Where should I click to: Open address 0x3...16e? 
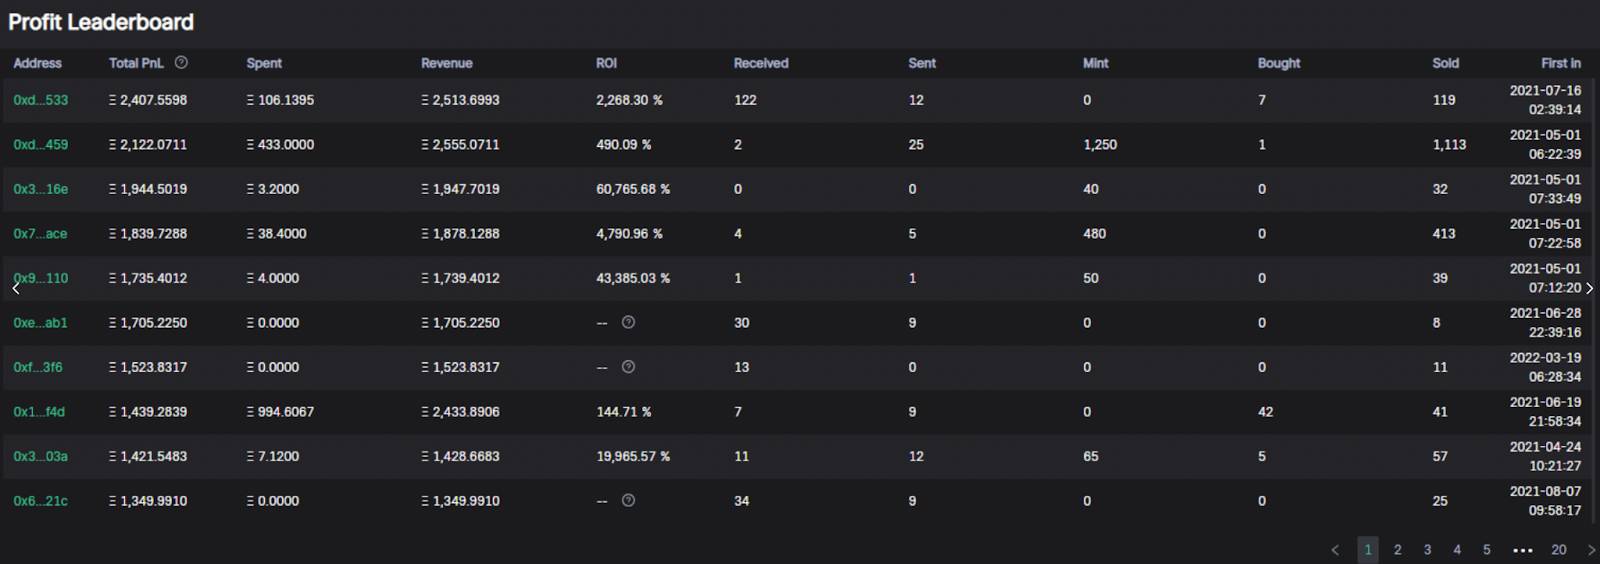41,189
